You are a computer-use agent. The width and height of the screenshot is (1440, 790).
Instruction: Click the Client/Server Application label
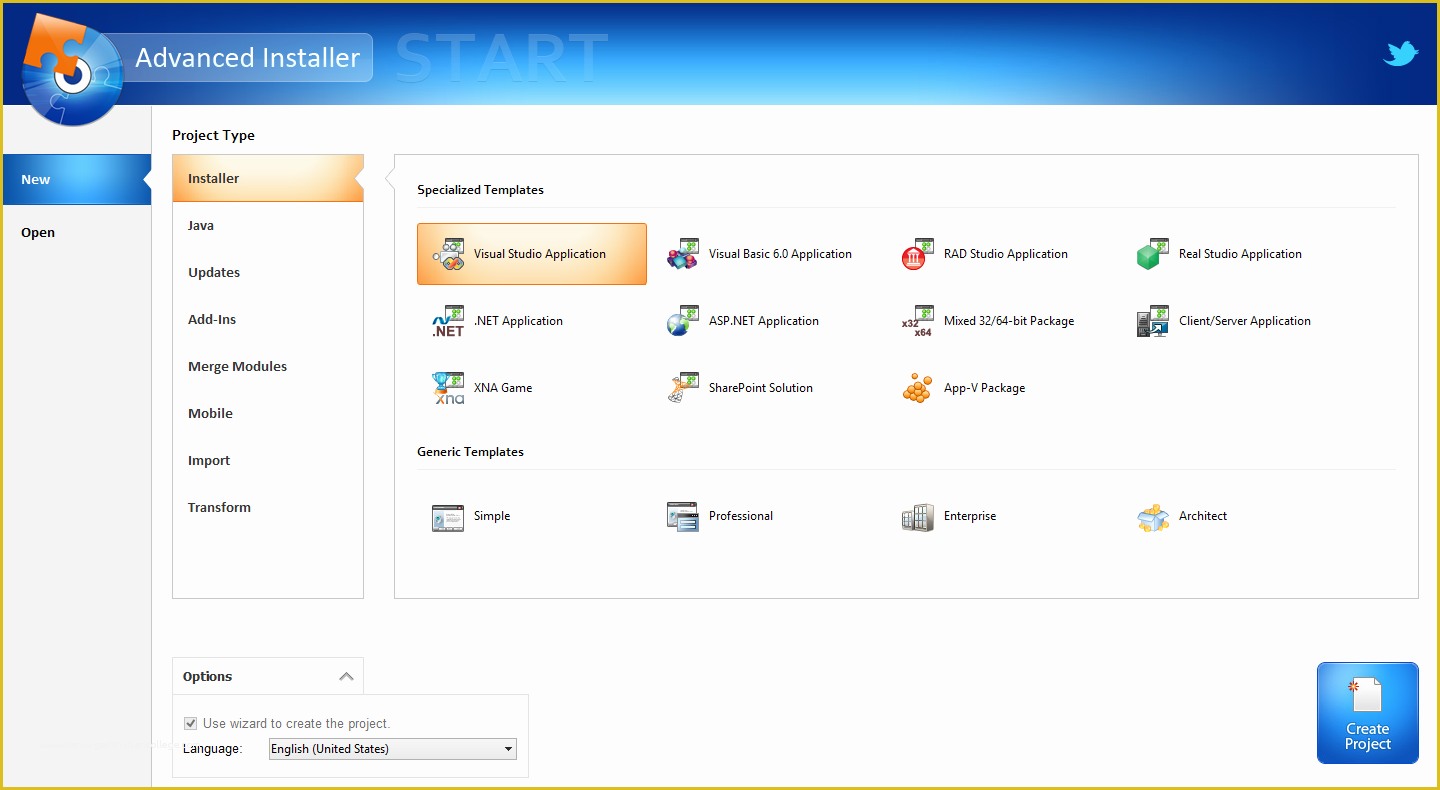pos(1244,321)
